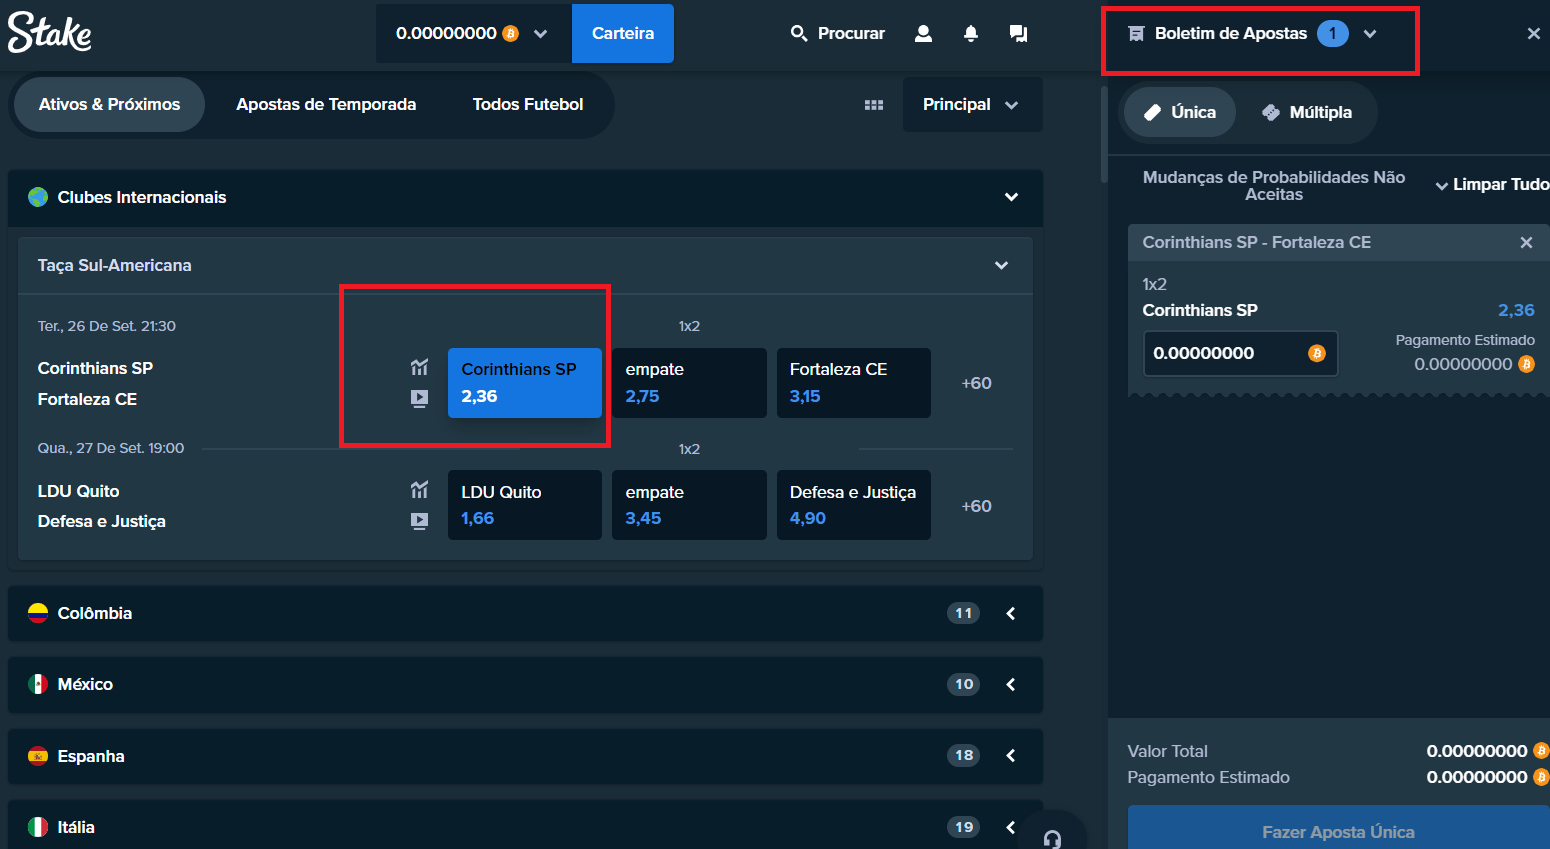
Task: Open the LDU Quito vs Defesa e Justiça match
Action: point(101,506)
